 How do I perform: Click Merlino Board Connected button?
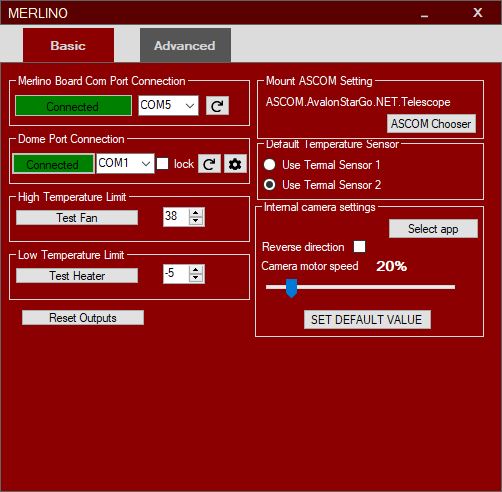(73, 106)
